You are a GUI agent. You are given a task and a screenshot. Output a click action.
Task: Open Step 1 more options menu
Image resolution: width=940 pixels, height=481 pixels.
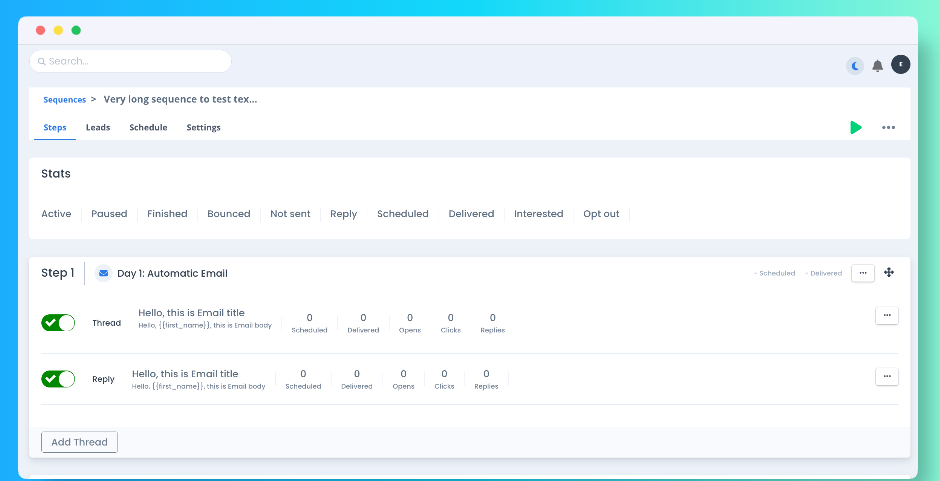pos(863,273)
